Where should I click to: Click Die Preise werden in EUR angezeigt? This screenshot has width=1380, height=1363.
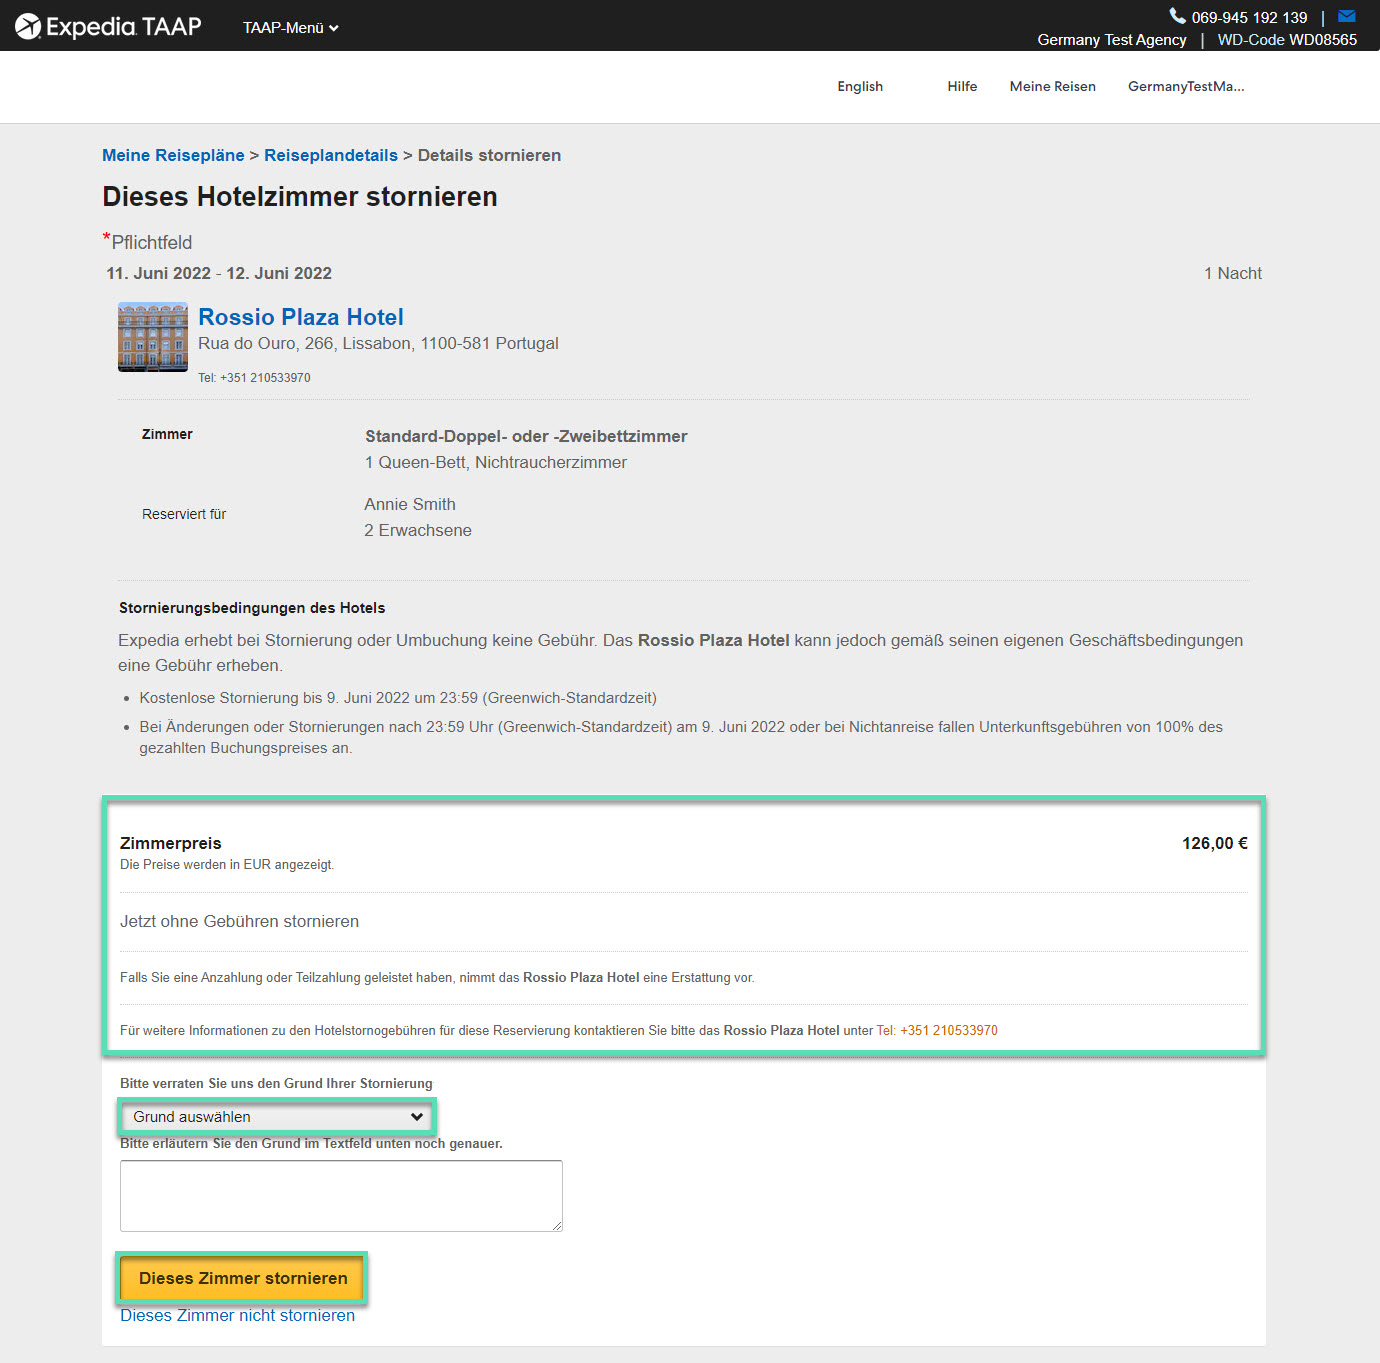[x=227, y=865]
